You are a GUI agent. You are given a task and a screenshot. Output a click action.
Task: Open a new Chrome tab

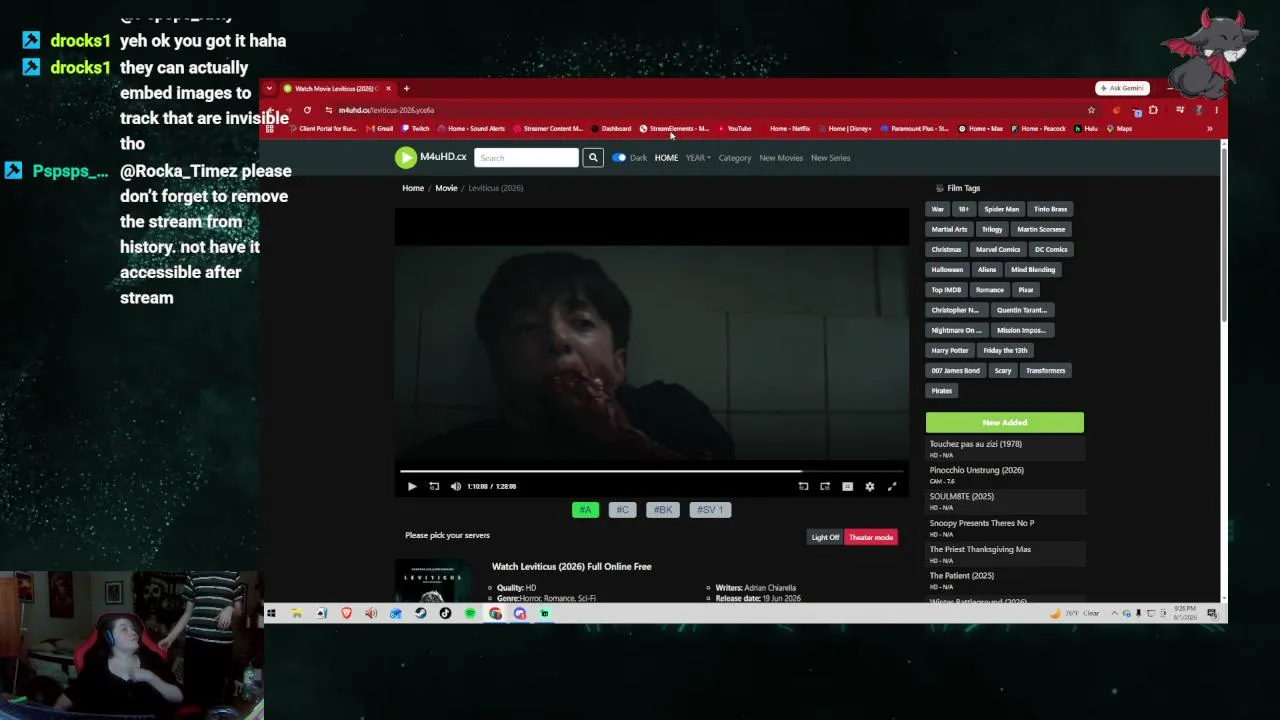tap(406, 88)
